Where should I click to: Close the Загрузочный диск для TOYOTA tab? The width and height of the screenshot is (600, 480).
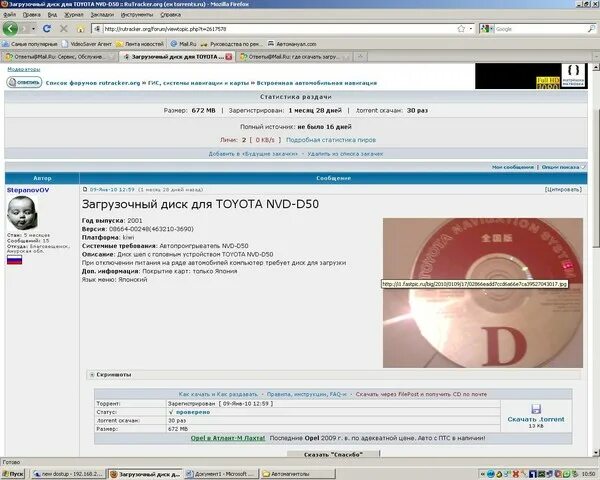point(229,57)
